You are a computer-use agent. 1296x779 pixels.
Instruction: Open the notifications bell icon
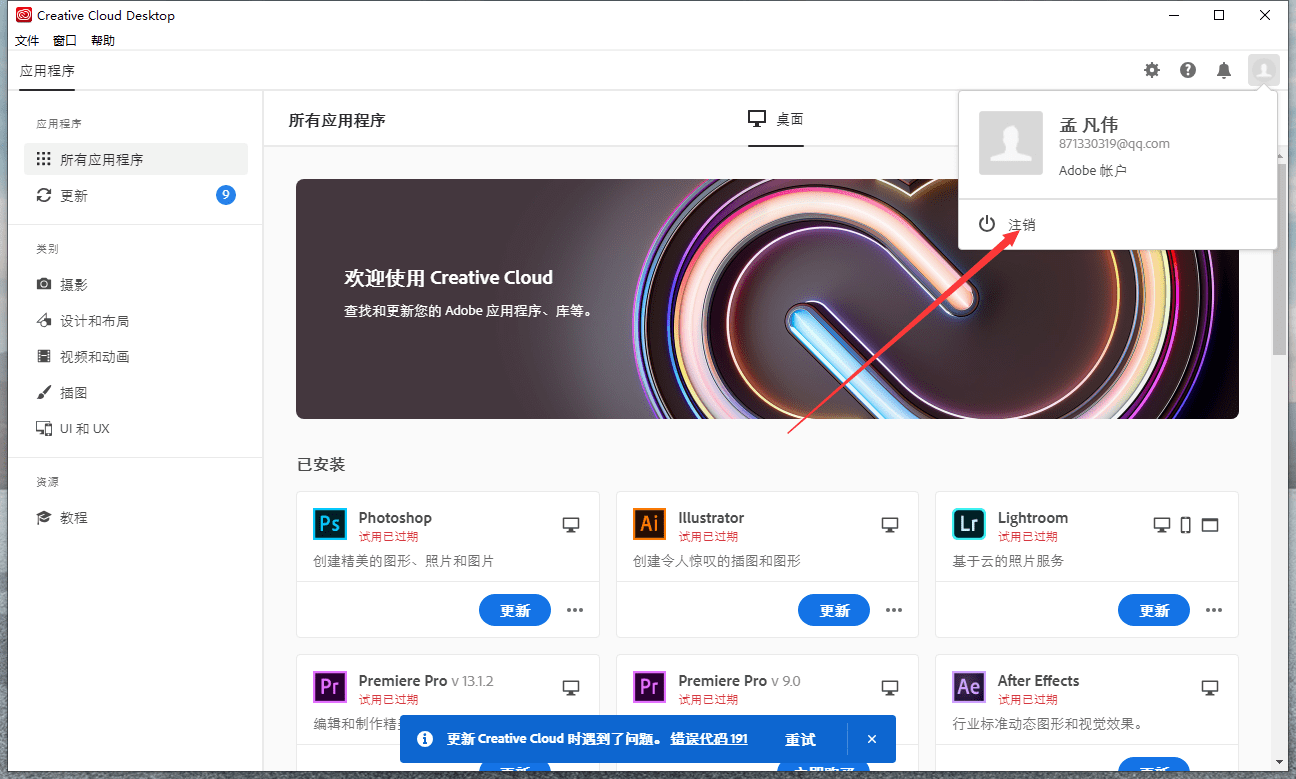pyautogui.click(x=1224, y=70)
